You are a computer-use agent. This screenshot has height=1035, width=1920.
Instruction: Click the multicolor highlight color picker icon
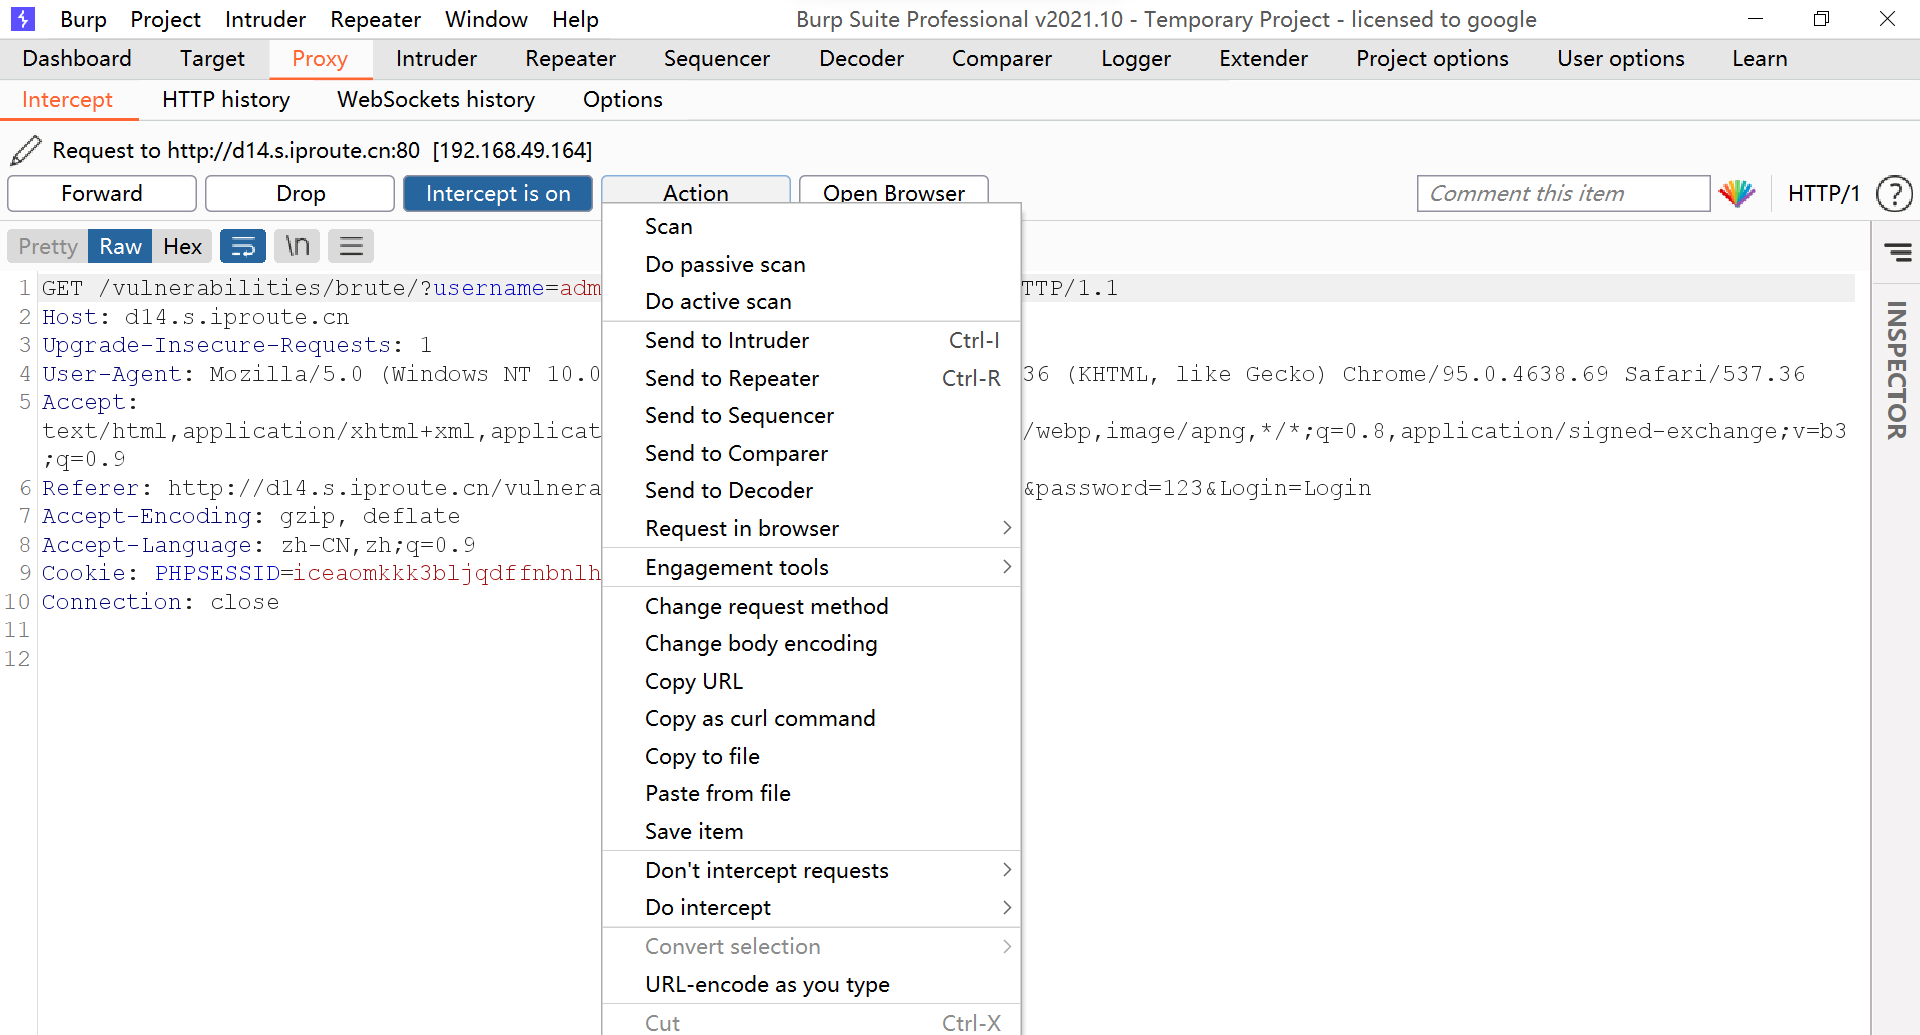(1737, 193)
